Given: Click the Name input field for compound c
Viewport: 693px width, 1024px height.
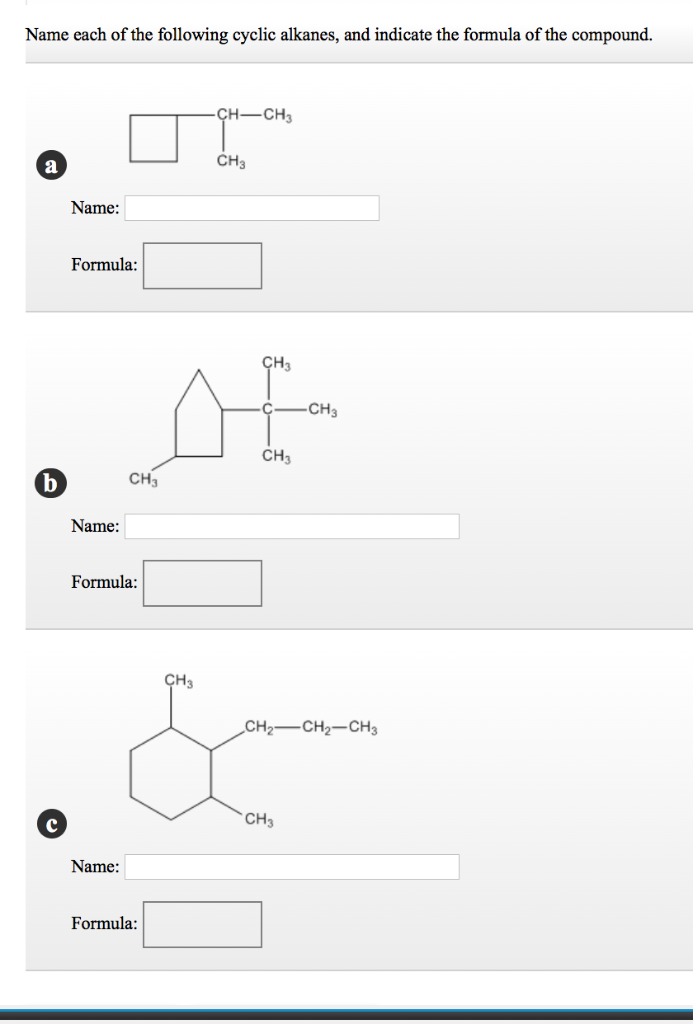Looking at the screenshot, I should click(290, 866).
